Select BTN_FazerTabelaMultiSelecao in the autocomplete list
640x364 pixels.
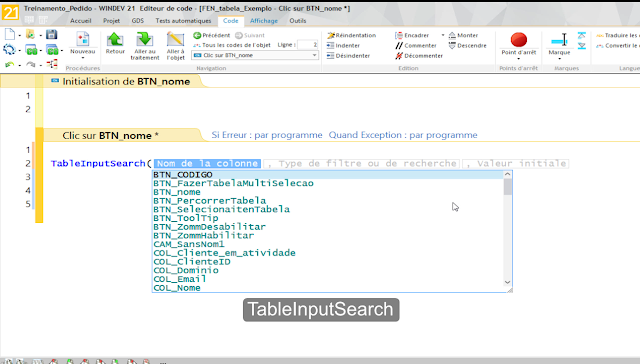click(329, 184)
